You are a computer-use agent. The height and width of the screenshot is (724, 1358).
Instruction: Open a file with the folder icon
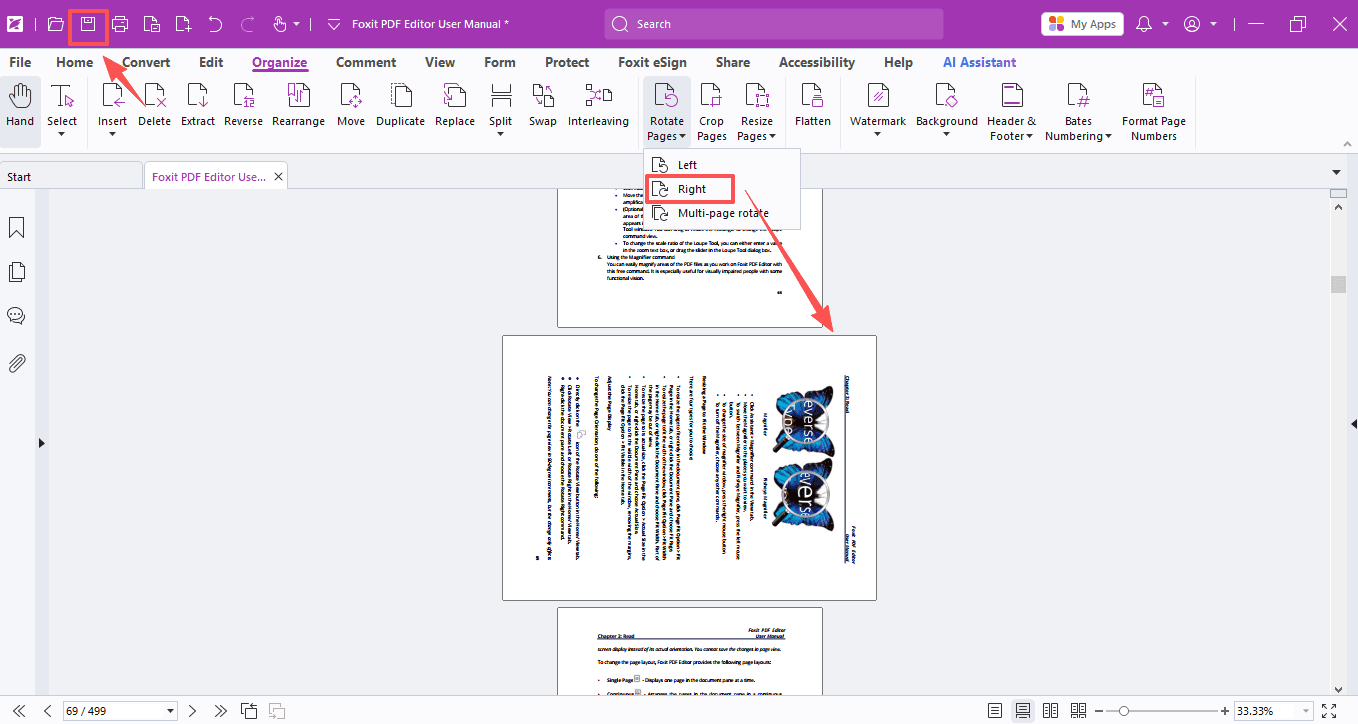(56, 24)
